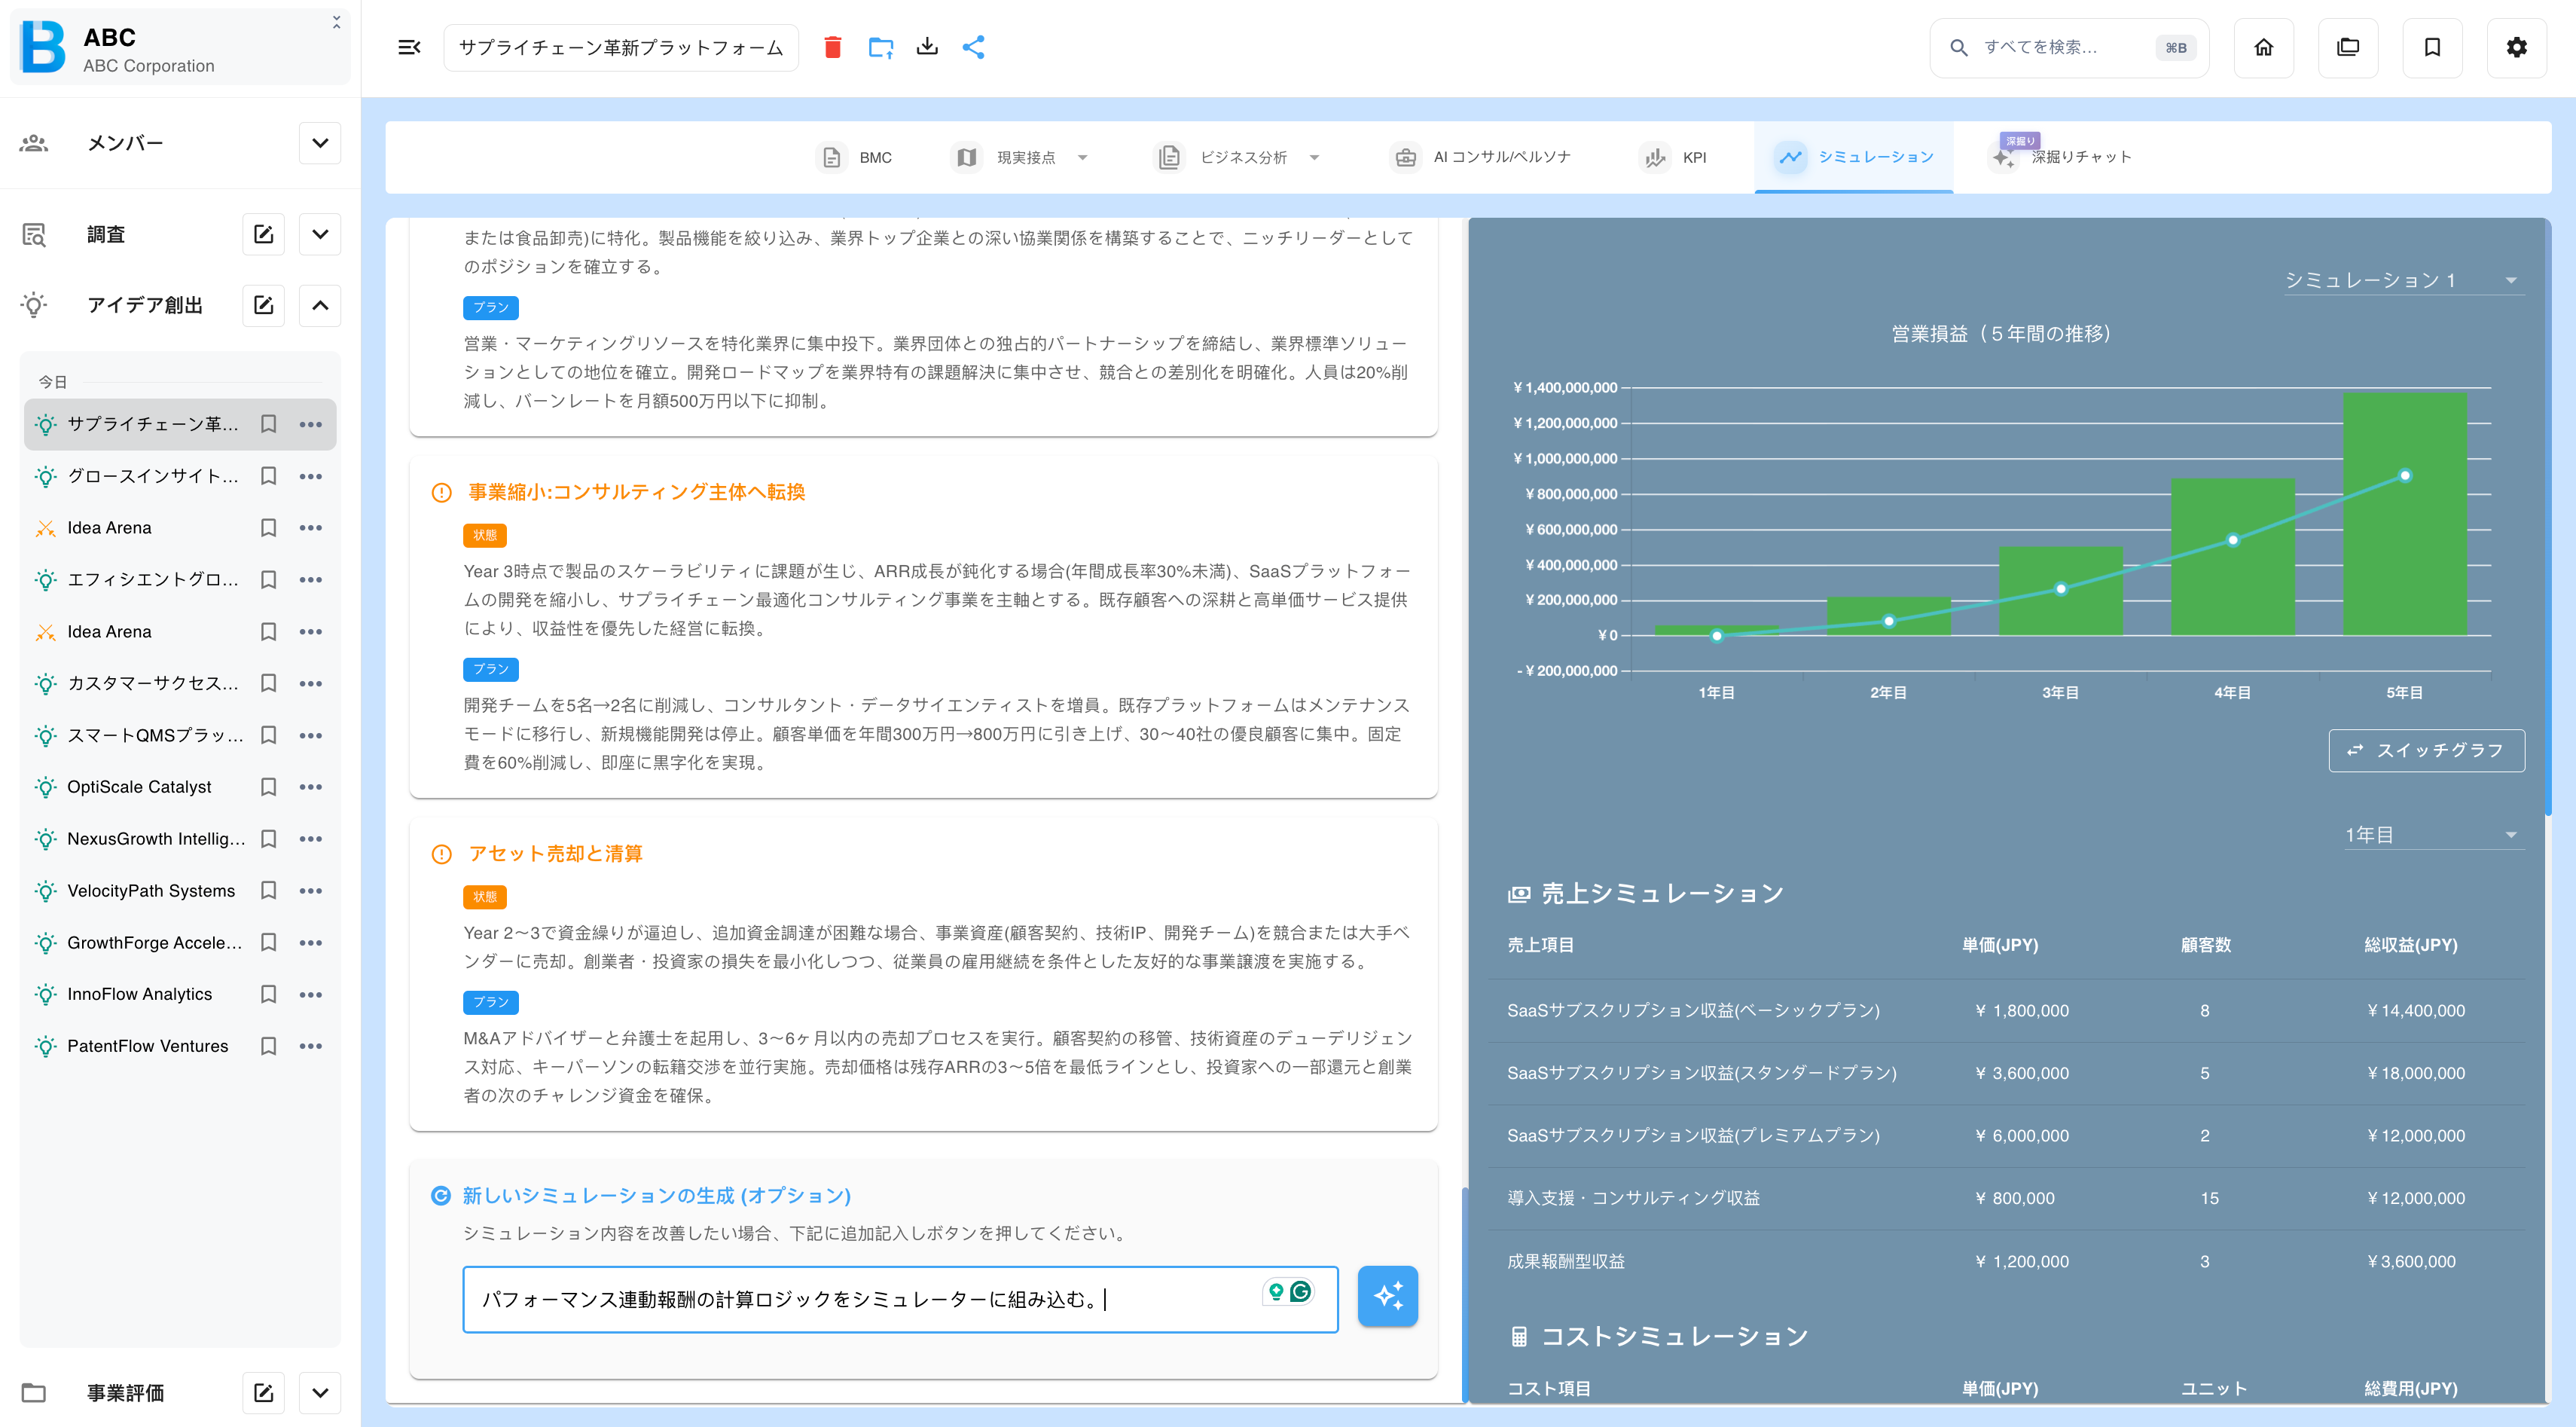Click the red trash delete icon

pos(832,47)
